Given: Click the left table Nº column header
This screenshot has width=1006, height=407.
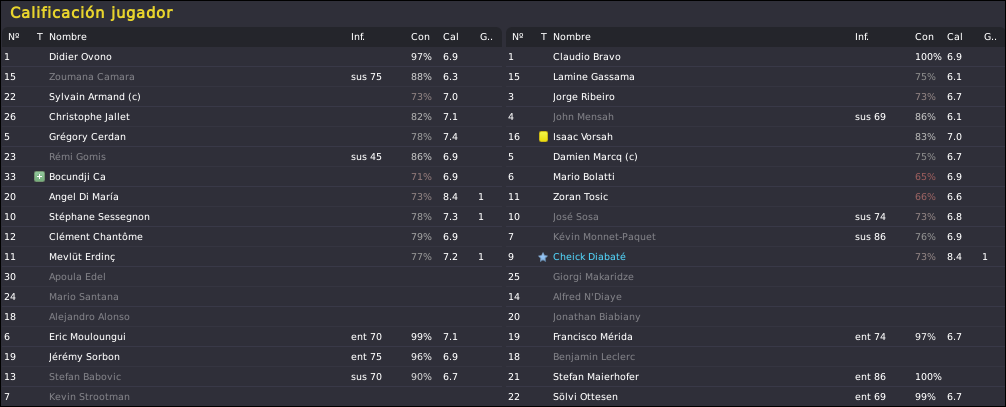Looking at the screenshot, I should tap(13, 37).
